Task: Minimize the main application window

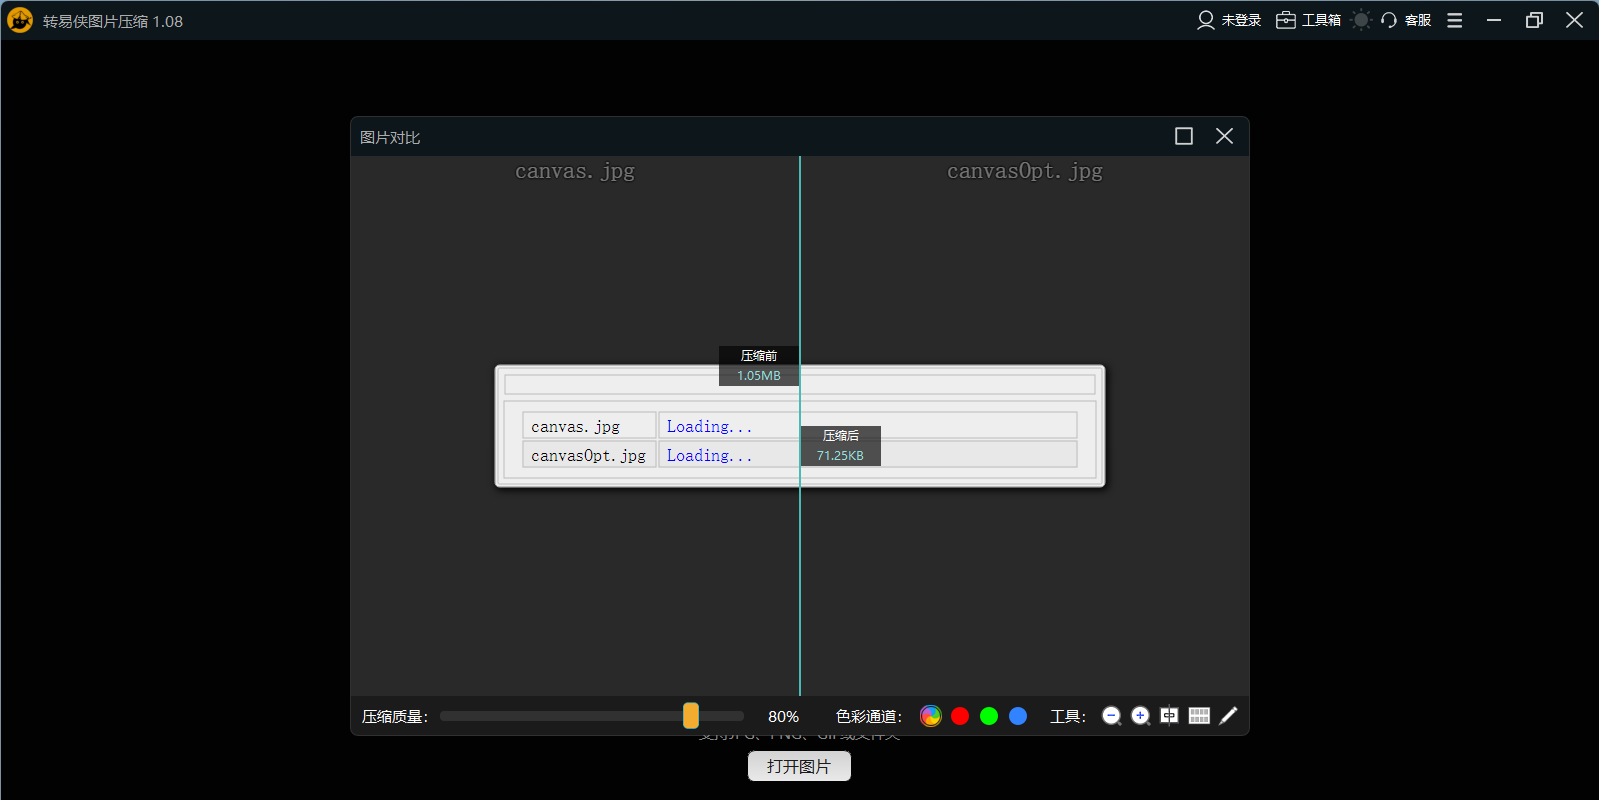Action: coord(1494,20)
